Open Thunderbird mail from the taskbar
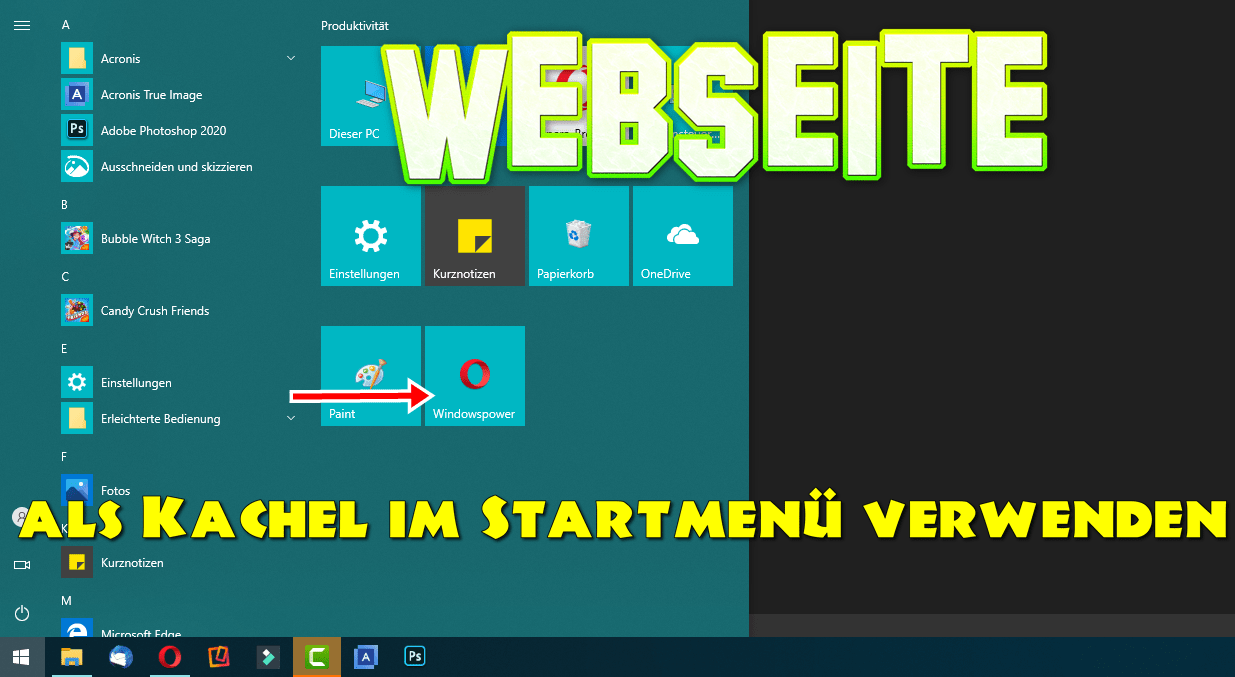1235x677 pixels. [x=121, y=657]
